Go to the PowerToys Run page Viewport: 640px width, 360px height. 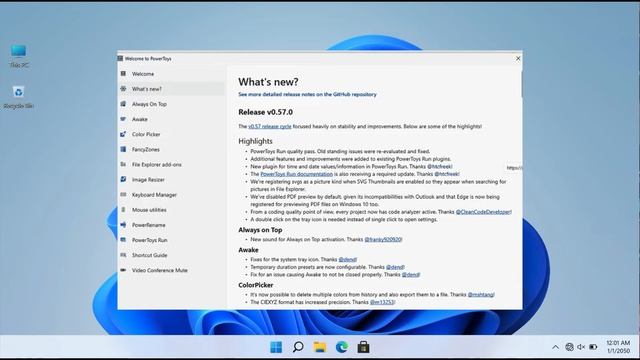pos(171,240)
